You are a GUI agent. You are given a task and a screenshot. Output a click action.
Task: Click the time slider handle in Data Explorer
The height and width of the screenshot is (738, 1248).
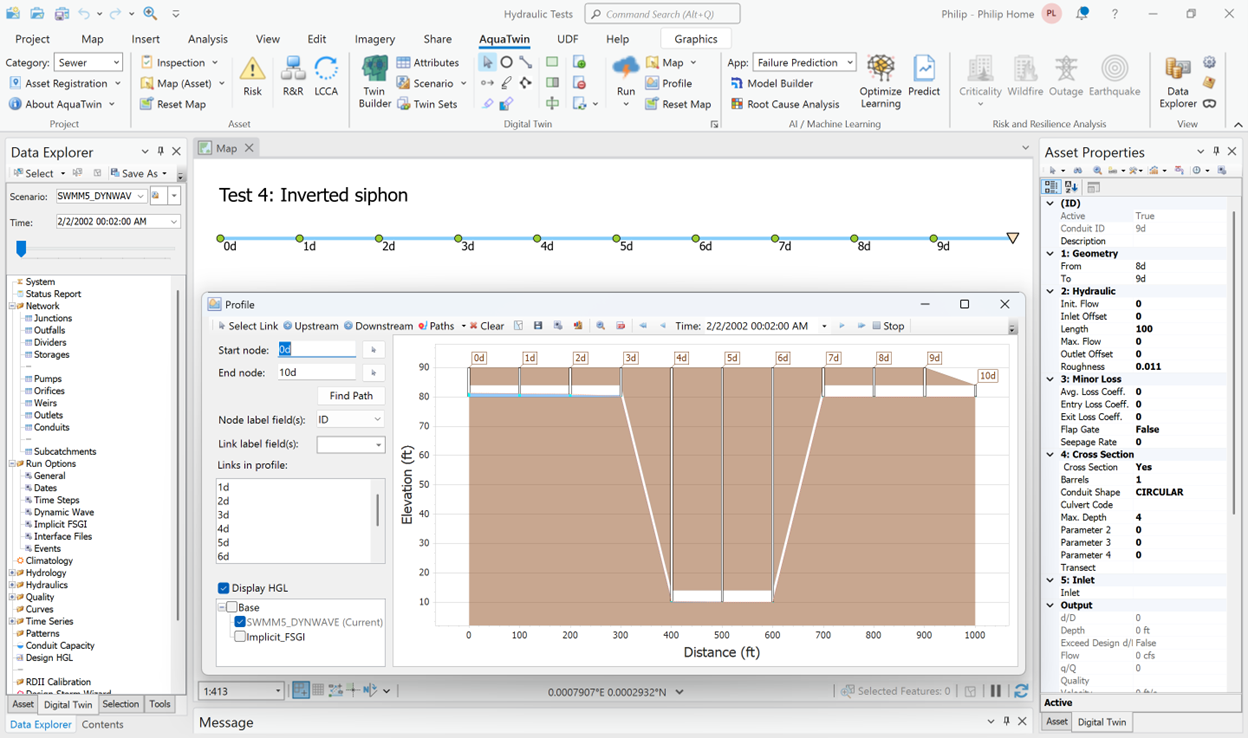click(x=21, y=249)
